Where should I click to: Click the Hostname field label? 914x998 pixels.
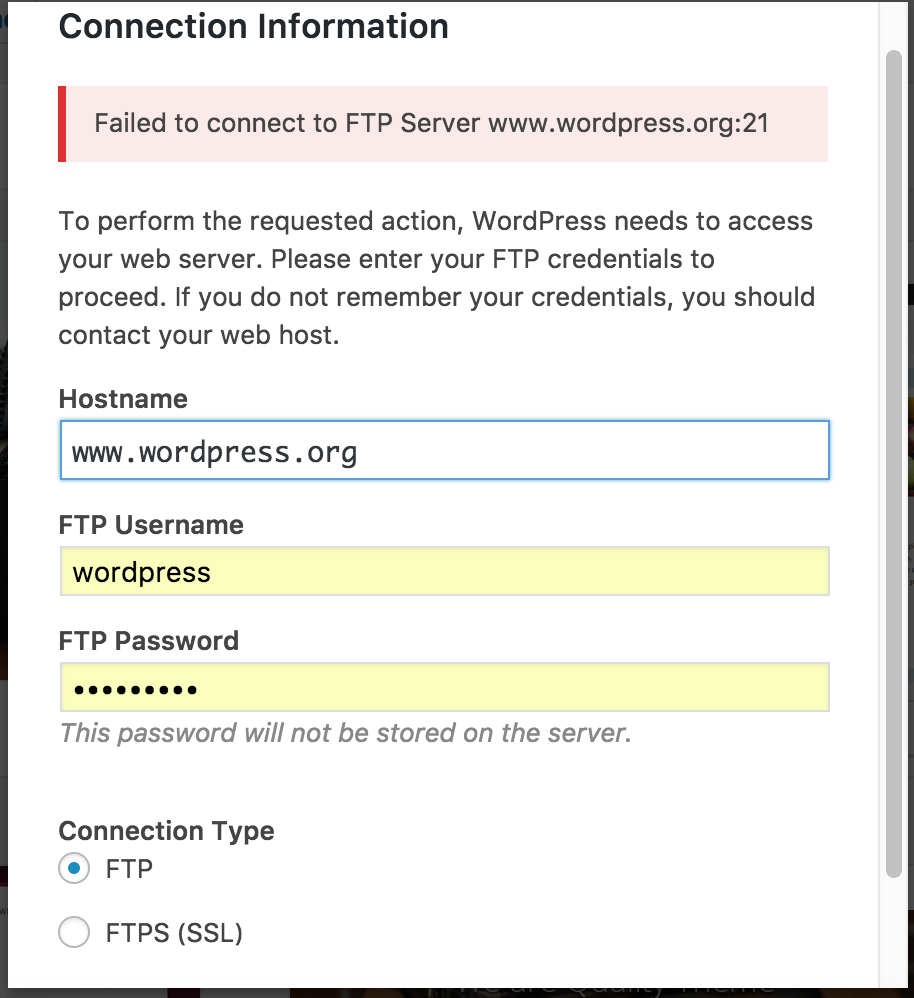coord(123,399)
